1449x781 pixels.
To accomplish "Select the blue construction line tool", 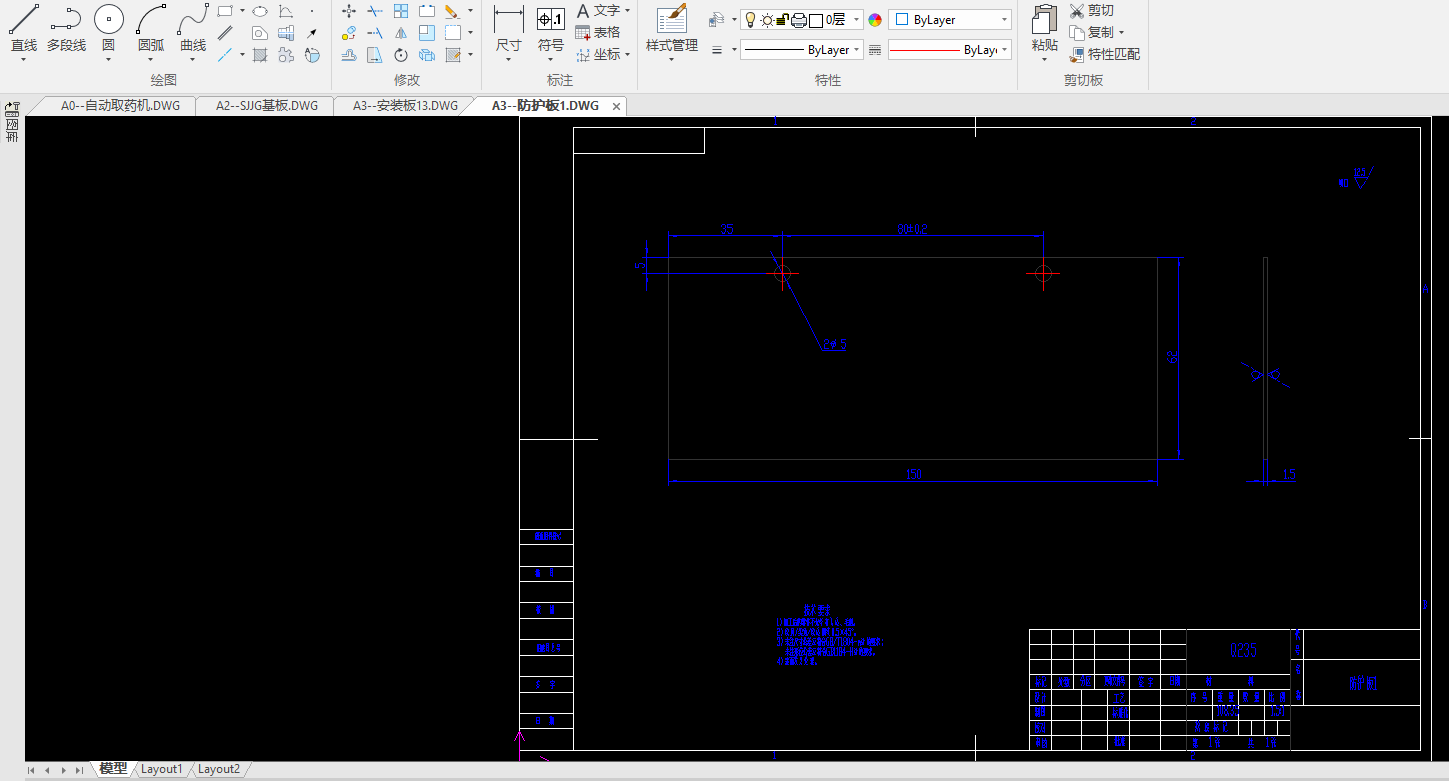I will tap(226, 55).
